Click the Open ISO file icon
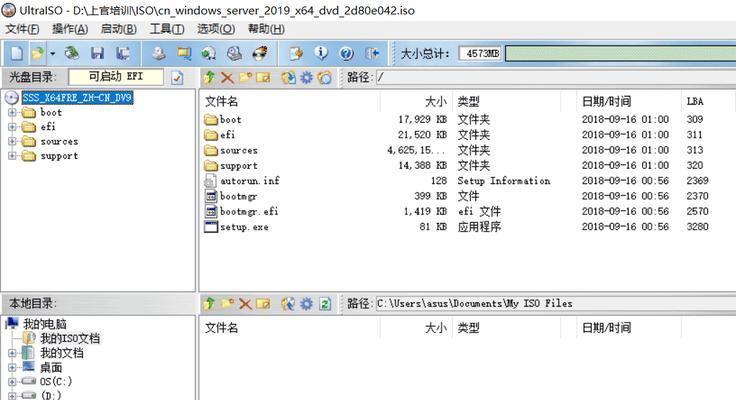 [x=38, y=53]
